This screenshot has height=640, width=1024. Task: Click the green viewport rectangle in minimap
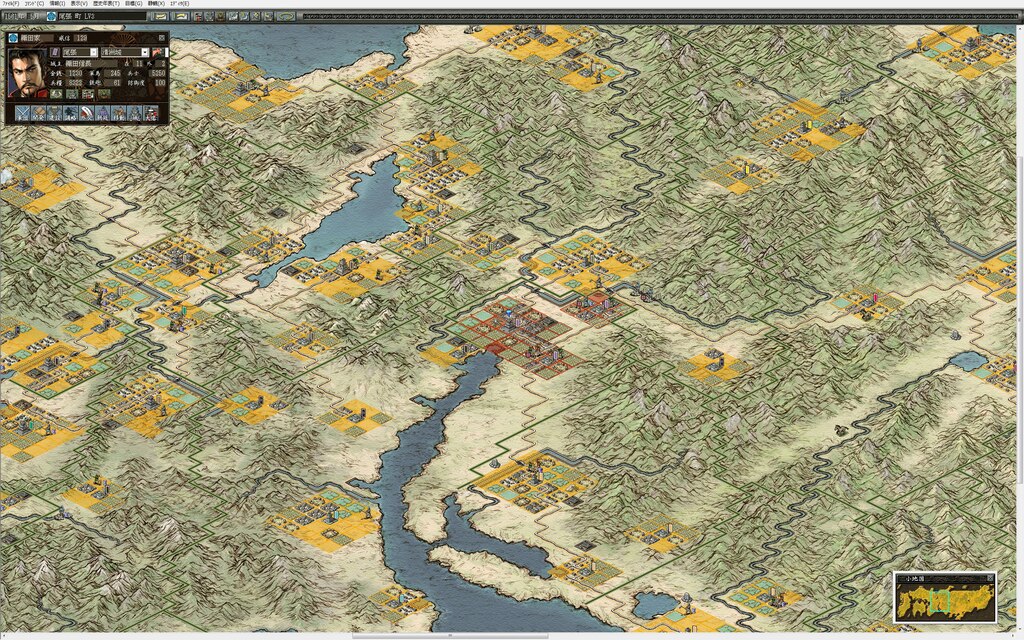[x=938, y=601]
